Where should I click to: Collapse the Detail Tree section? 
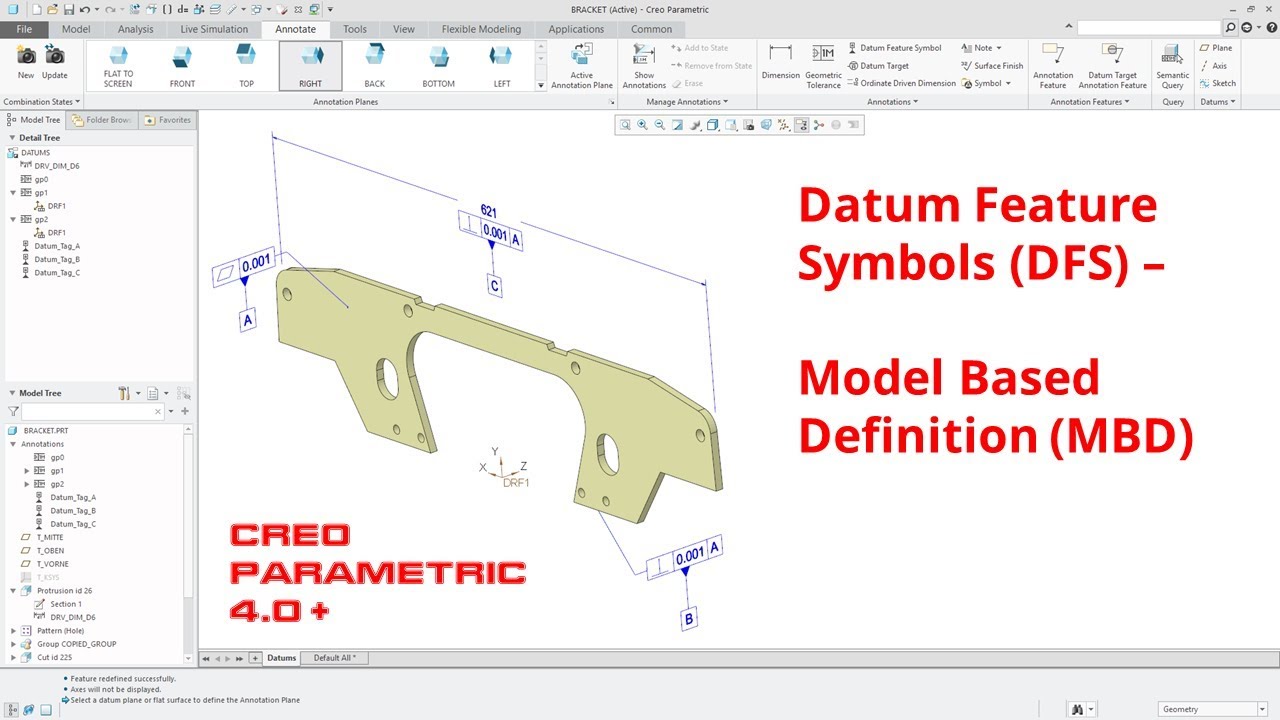point(12,138)
